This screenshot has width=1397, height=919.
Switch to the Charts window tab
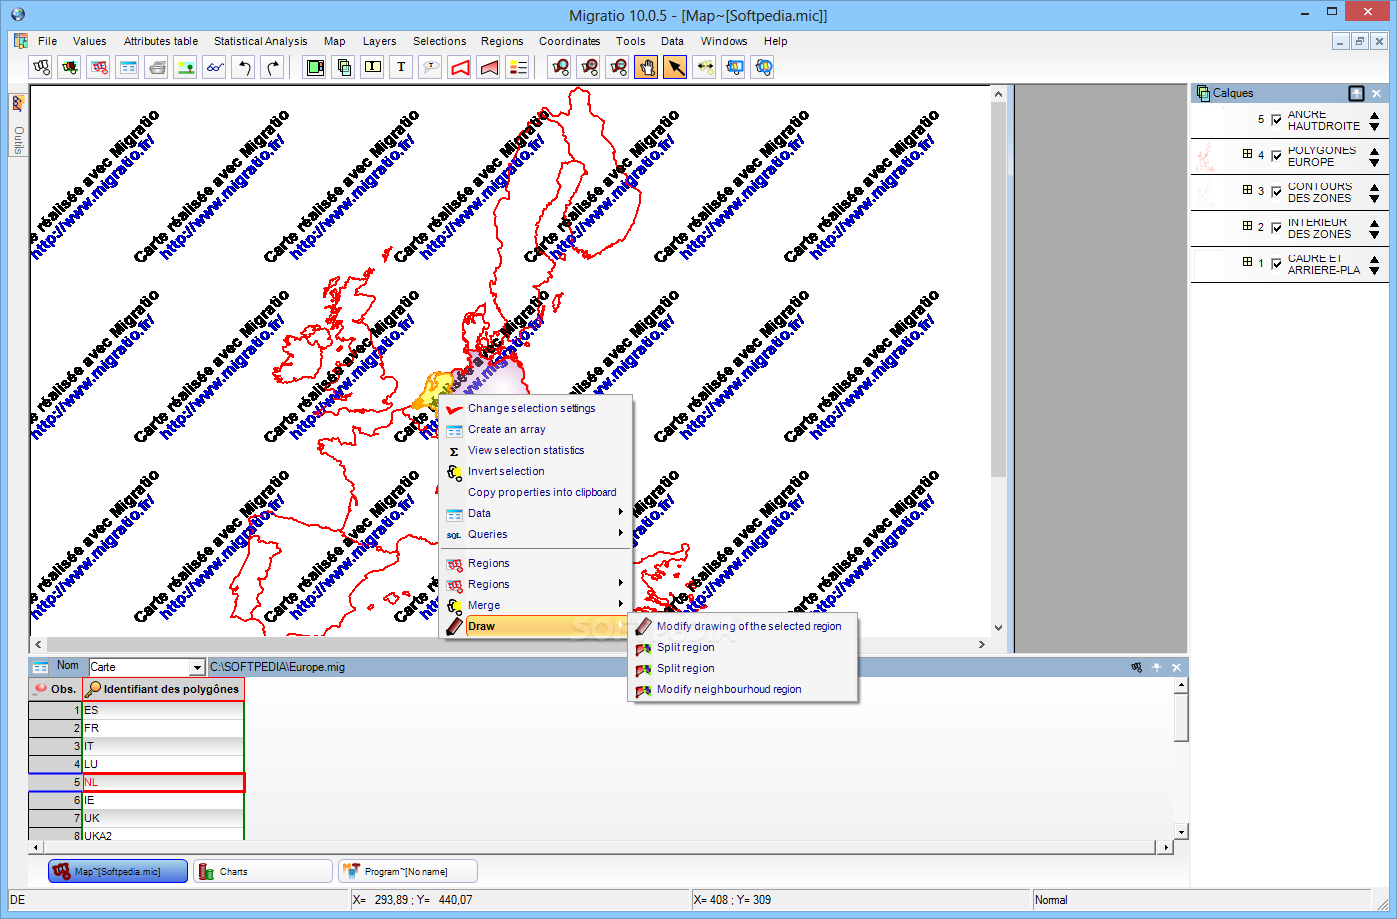pyautogui.click(x=263, y=872)
